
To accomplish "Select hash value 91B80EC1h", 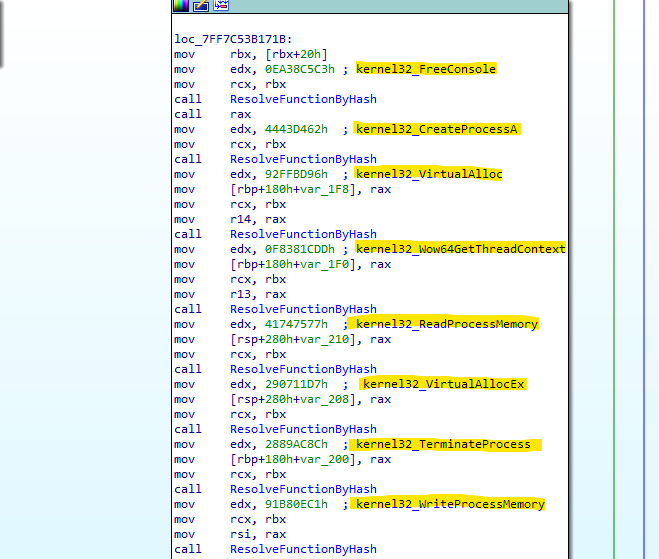I will point(296,504).
